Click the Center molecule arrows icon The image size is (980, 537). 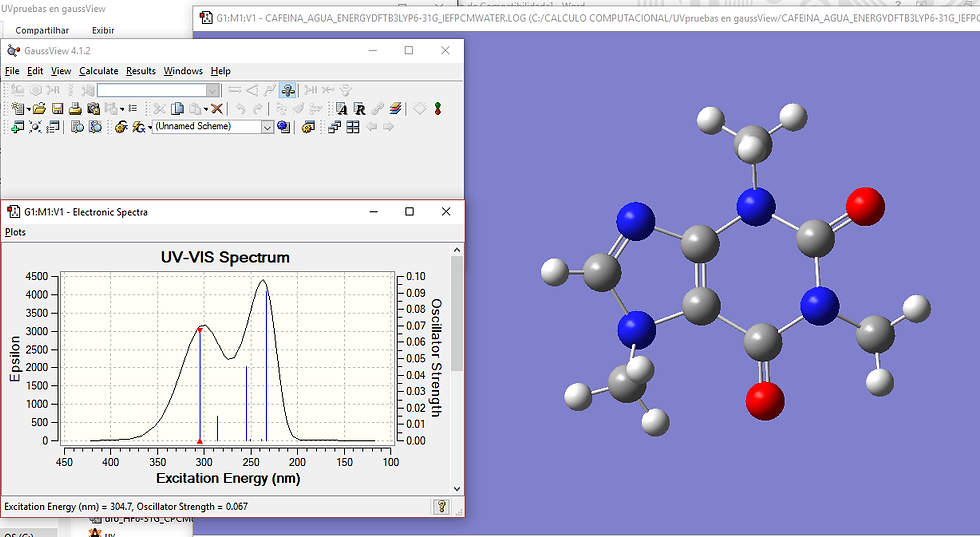(x=36, y=127)
